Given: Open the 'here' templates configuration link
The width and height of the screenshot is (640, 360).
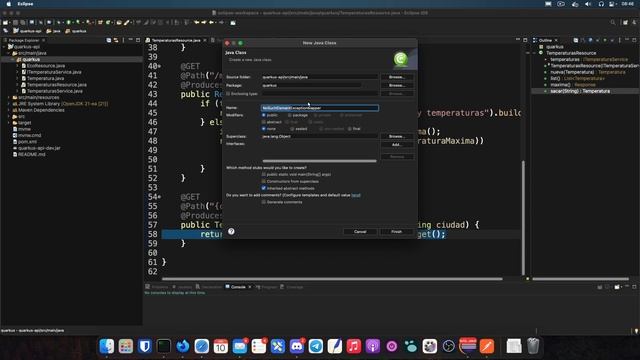Looking at the screenshot, I should pos(356,195).
